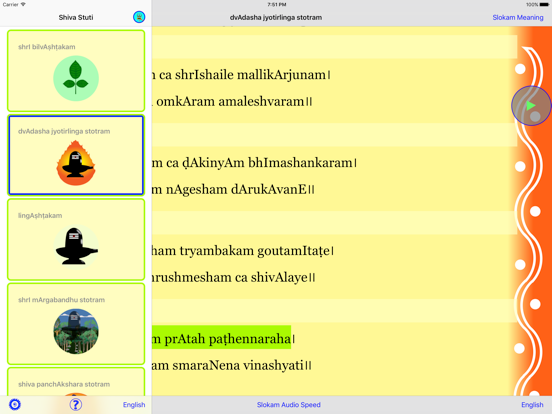Viewport: 552px width, 414px height.
Task: Open shrI bilvAshtakam card
Action: [76, 71]
